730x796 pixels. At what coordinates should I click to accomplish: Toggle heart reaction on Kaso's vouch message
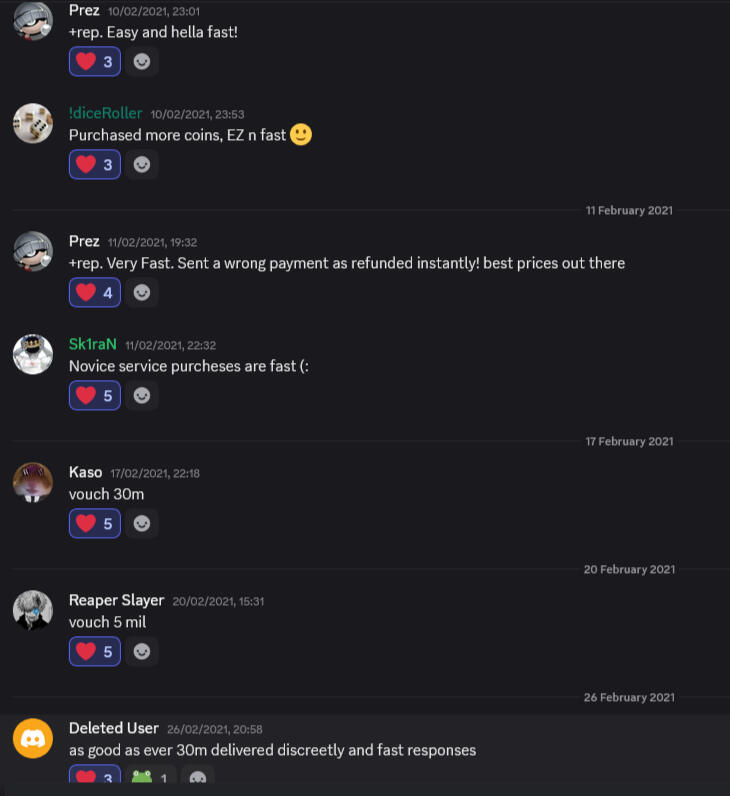tap(95, 523)
